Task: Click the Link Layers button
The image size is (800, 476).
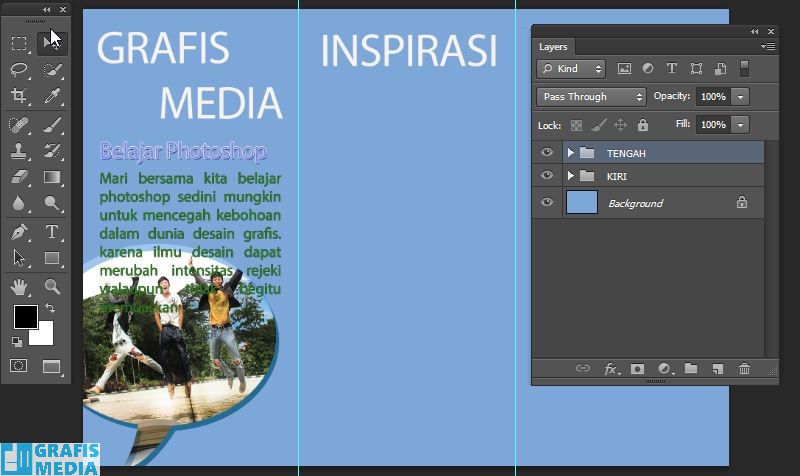Action: coord(583,368)
